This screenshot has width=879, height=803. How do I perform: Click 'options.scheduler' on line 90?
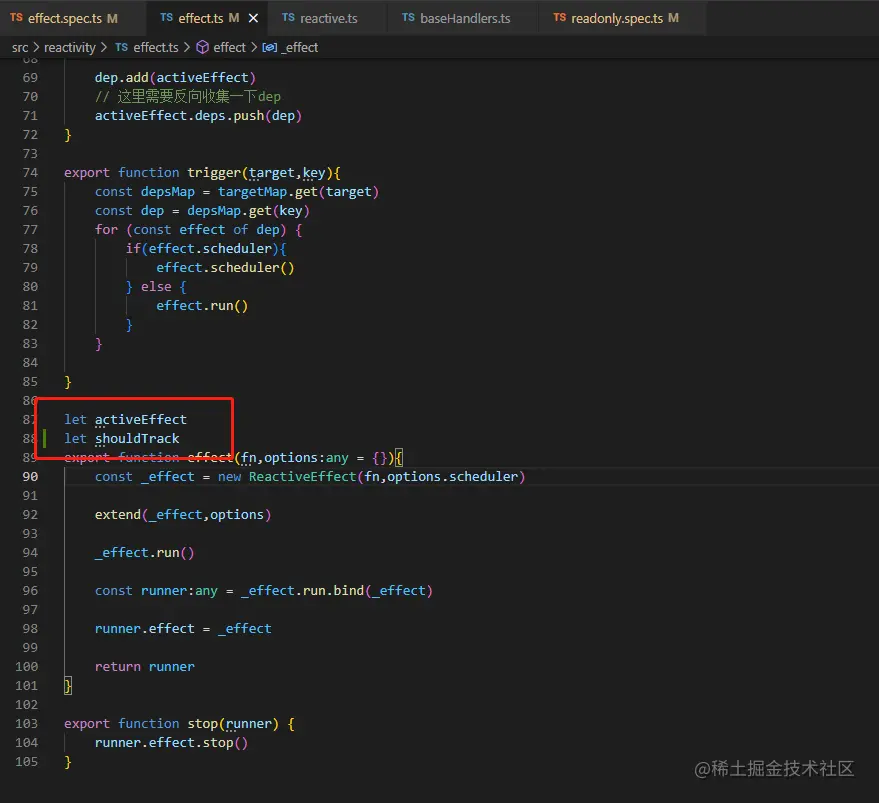[x=452, y=477]
